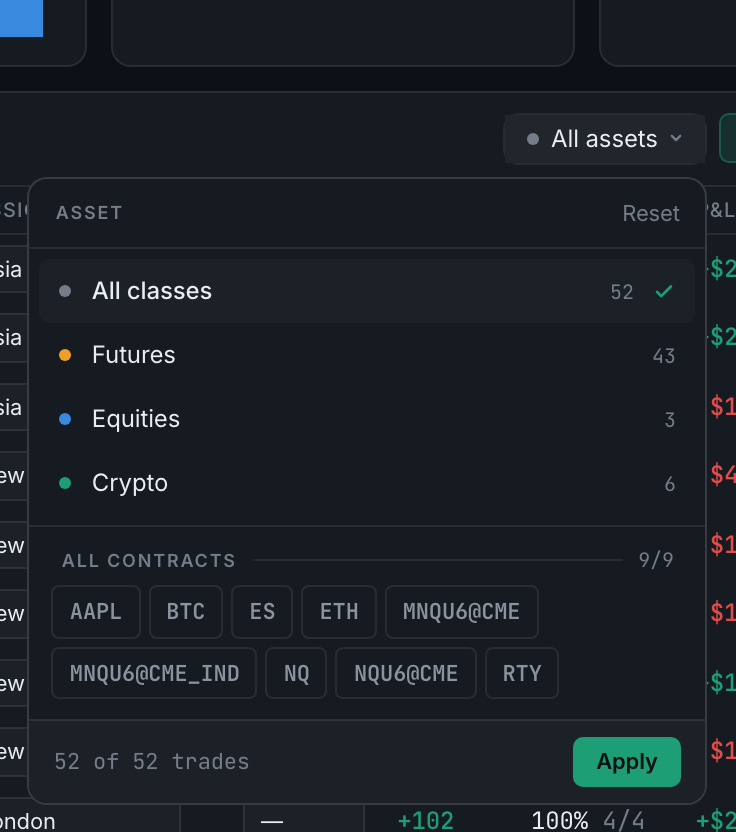Click the green Crypto color dot

[x=65, y=483]
